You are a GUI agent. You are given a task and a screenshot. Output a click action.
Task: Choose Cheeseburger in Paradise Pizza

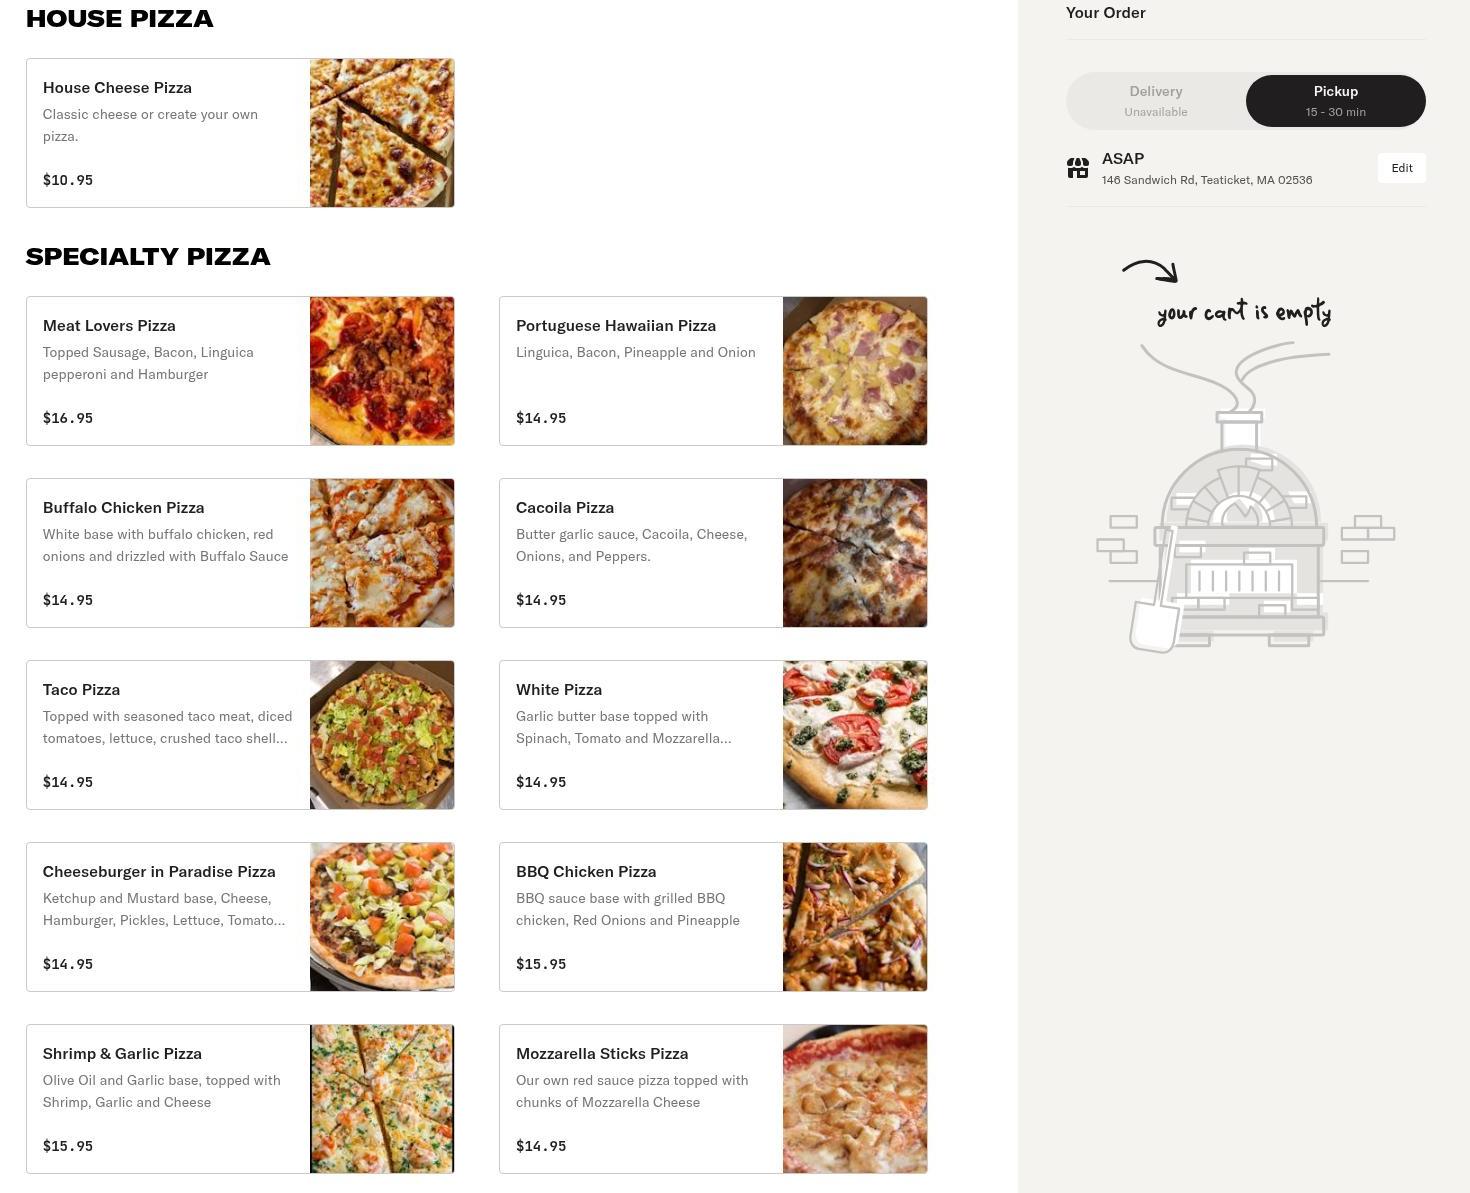click(240, 917)
